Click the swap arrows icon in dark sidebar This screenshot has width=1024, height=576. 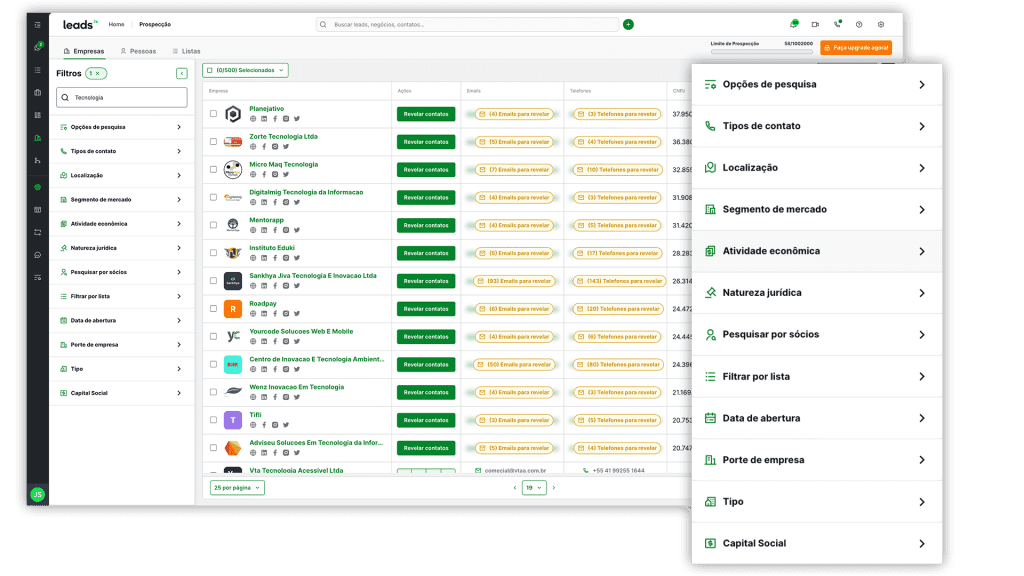[37, 232]
